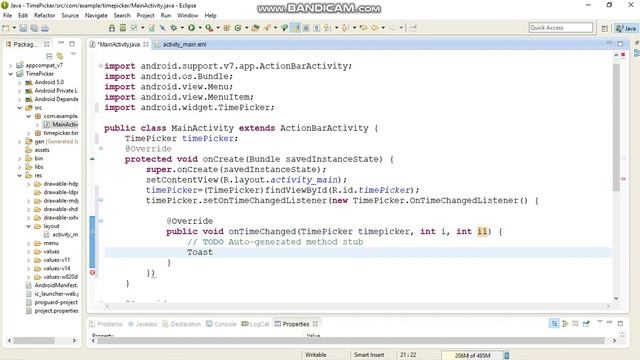
Task: Expand the appcompat_v7 project
Action: coord(10,65)
